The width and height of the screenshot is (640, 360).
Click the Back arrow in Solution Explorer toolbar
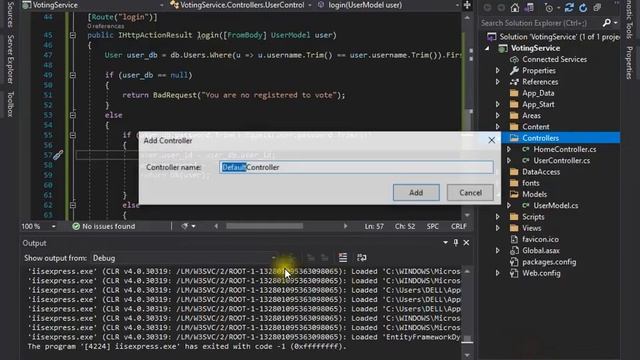[x=487, y=8]
